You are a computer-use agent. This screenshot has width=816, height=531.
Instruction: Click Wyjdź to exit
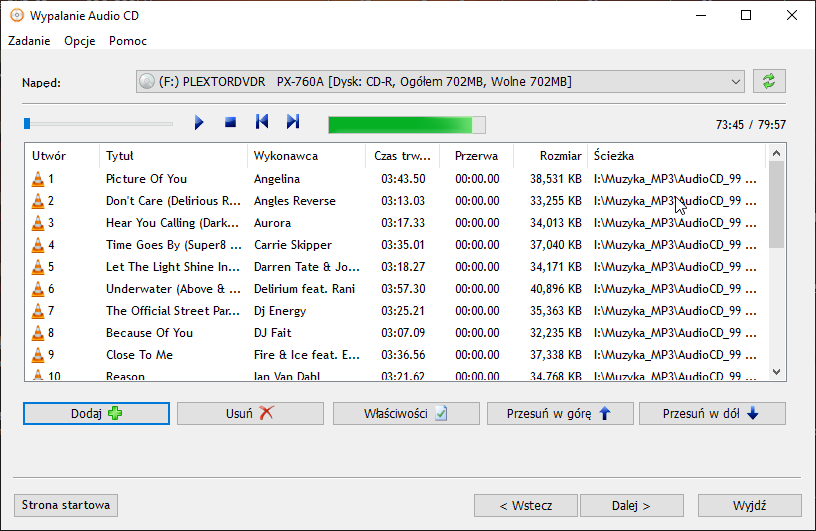749,505
